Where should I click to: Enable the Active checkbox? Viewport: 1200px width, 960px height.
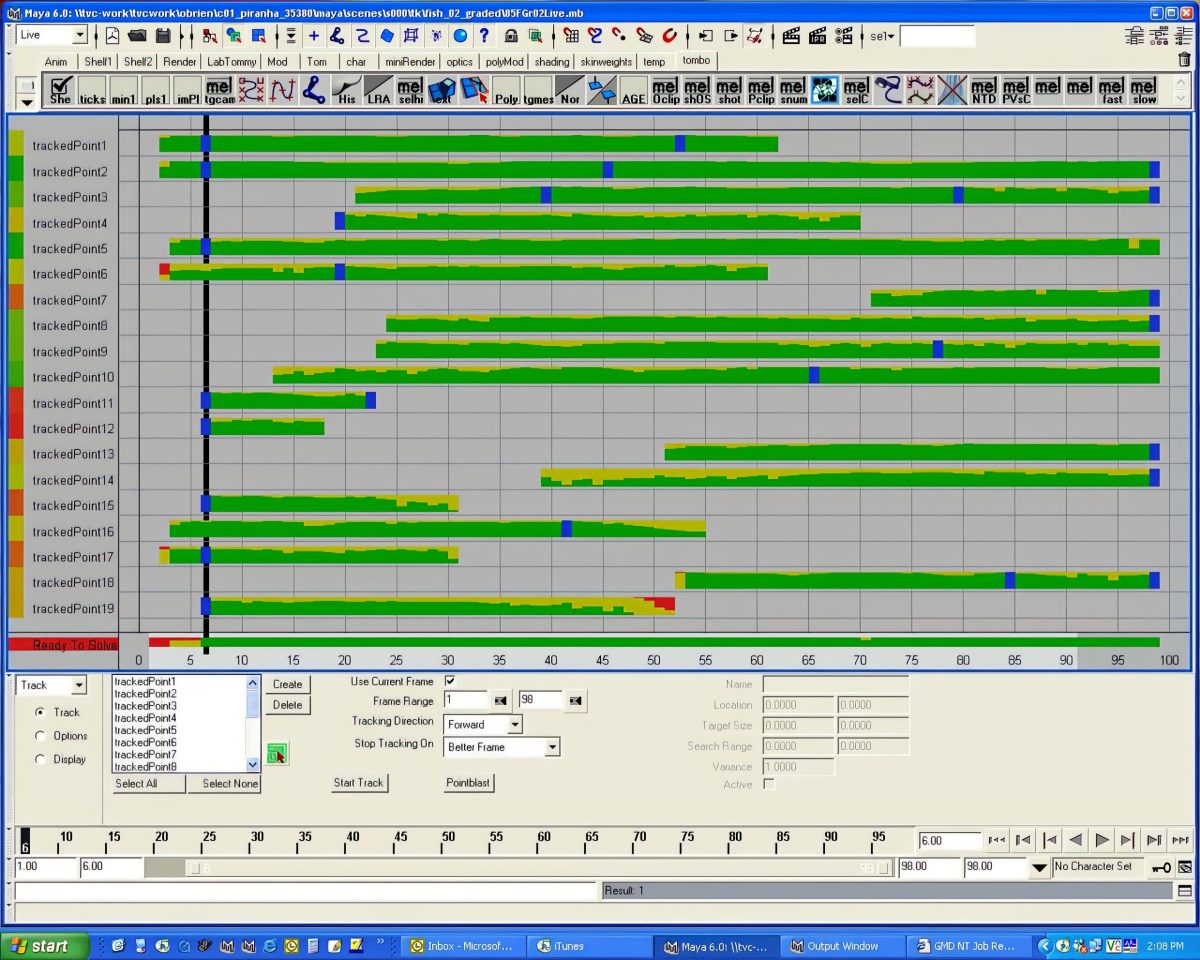[767, 785]
